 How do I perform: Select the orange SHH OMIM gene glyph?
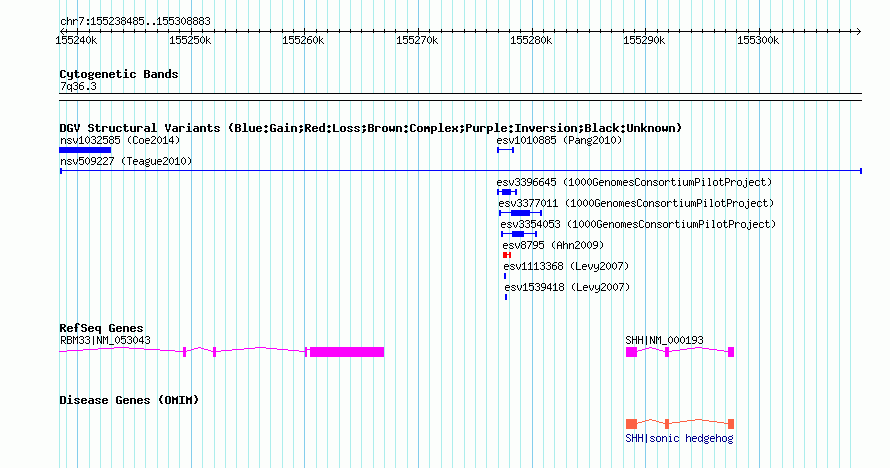pos(679,423)
